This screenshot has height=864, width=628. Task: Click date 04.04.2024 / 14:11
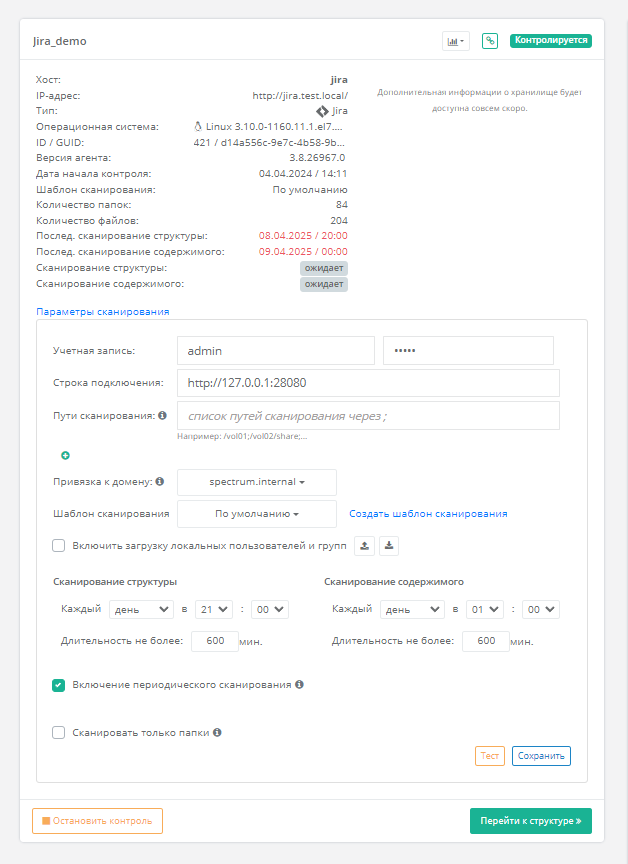click(x=303, y=174)
